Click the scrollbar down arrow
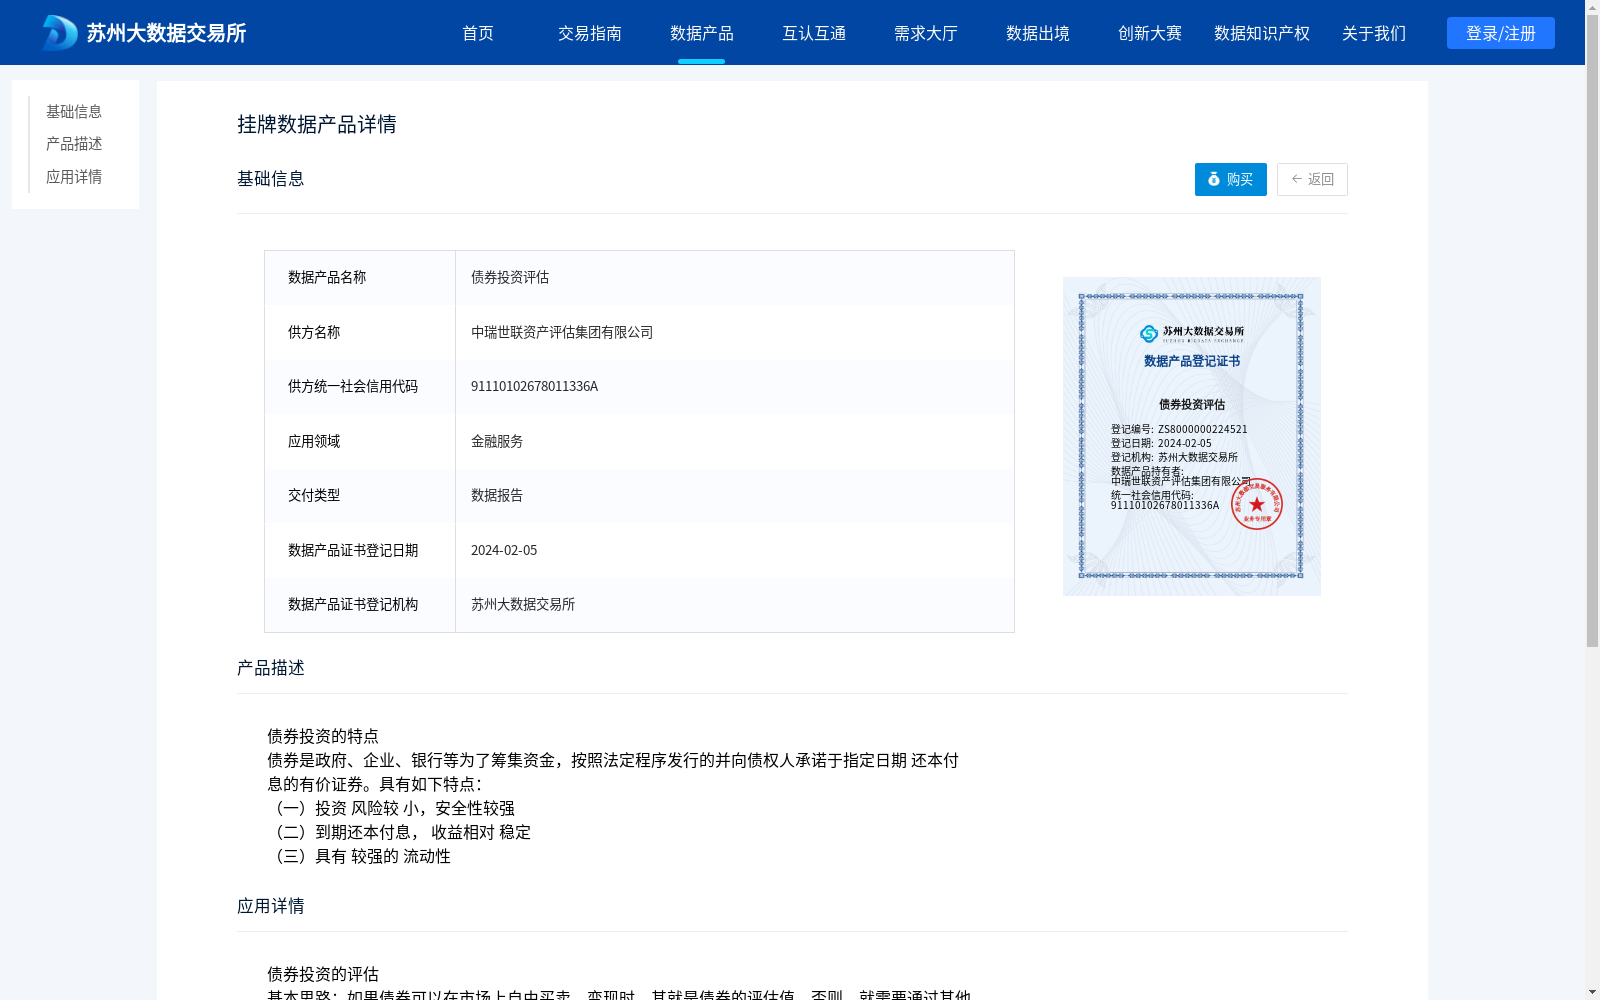The height and width of the screenshot is (1000, 1600). coord(1592,992)
